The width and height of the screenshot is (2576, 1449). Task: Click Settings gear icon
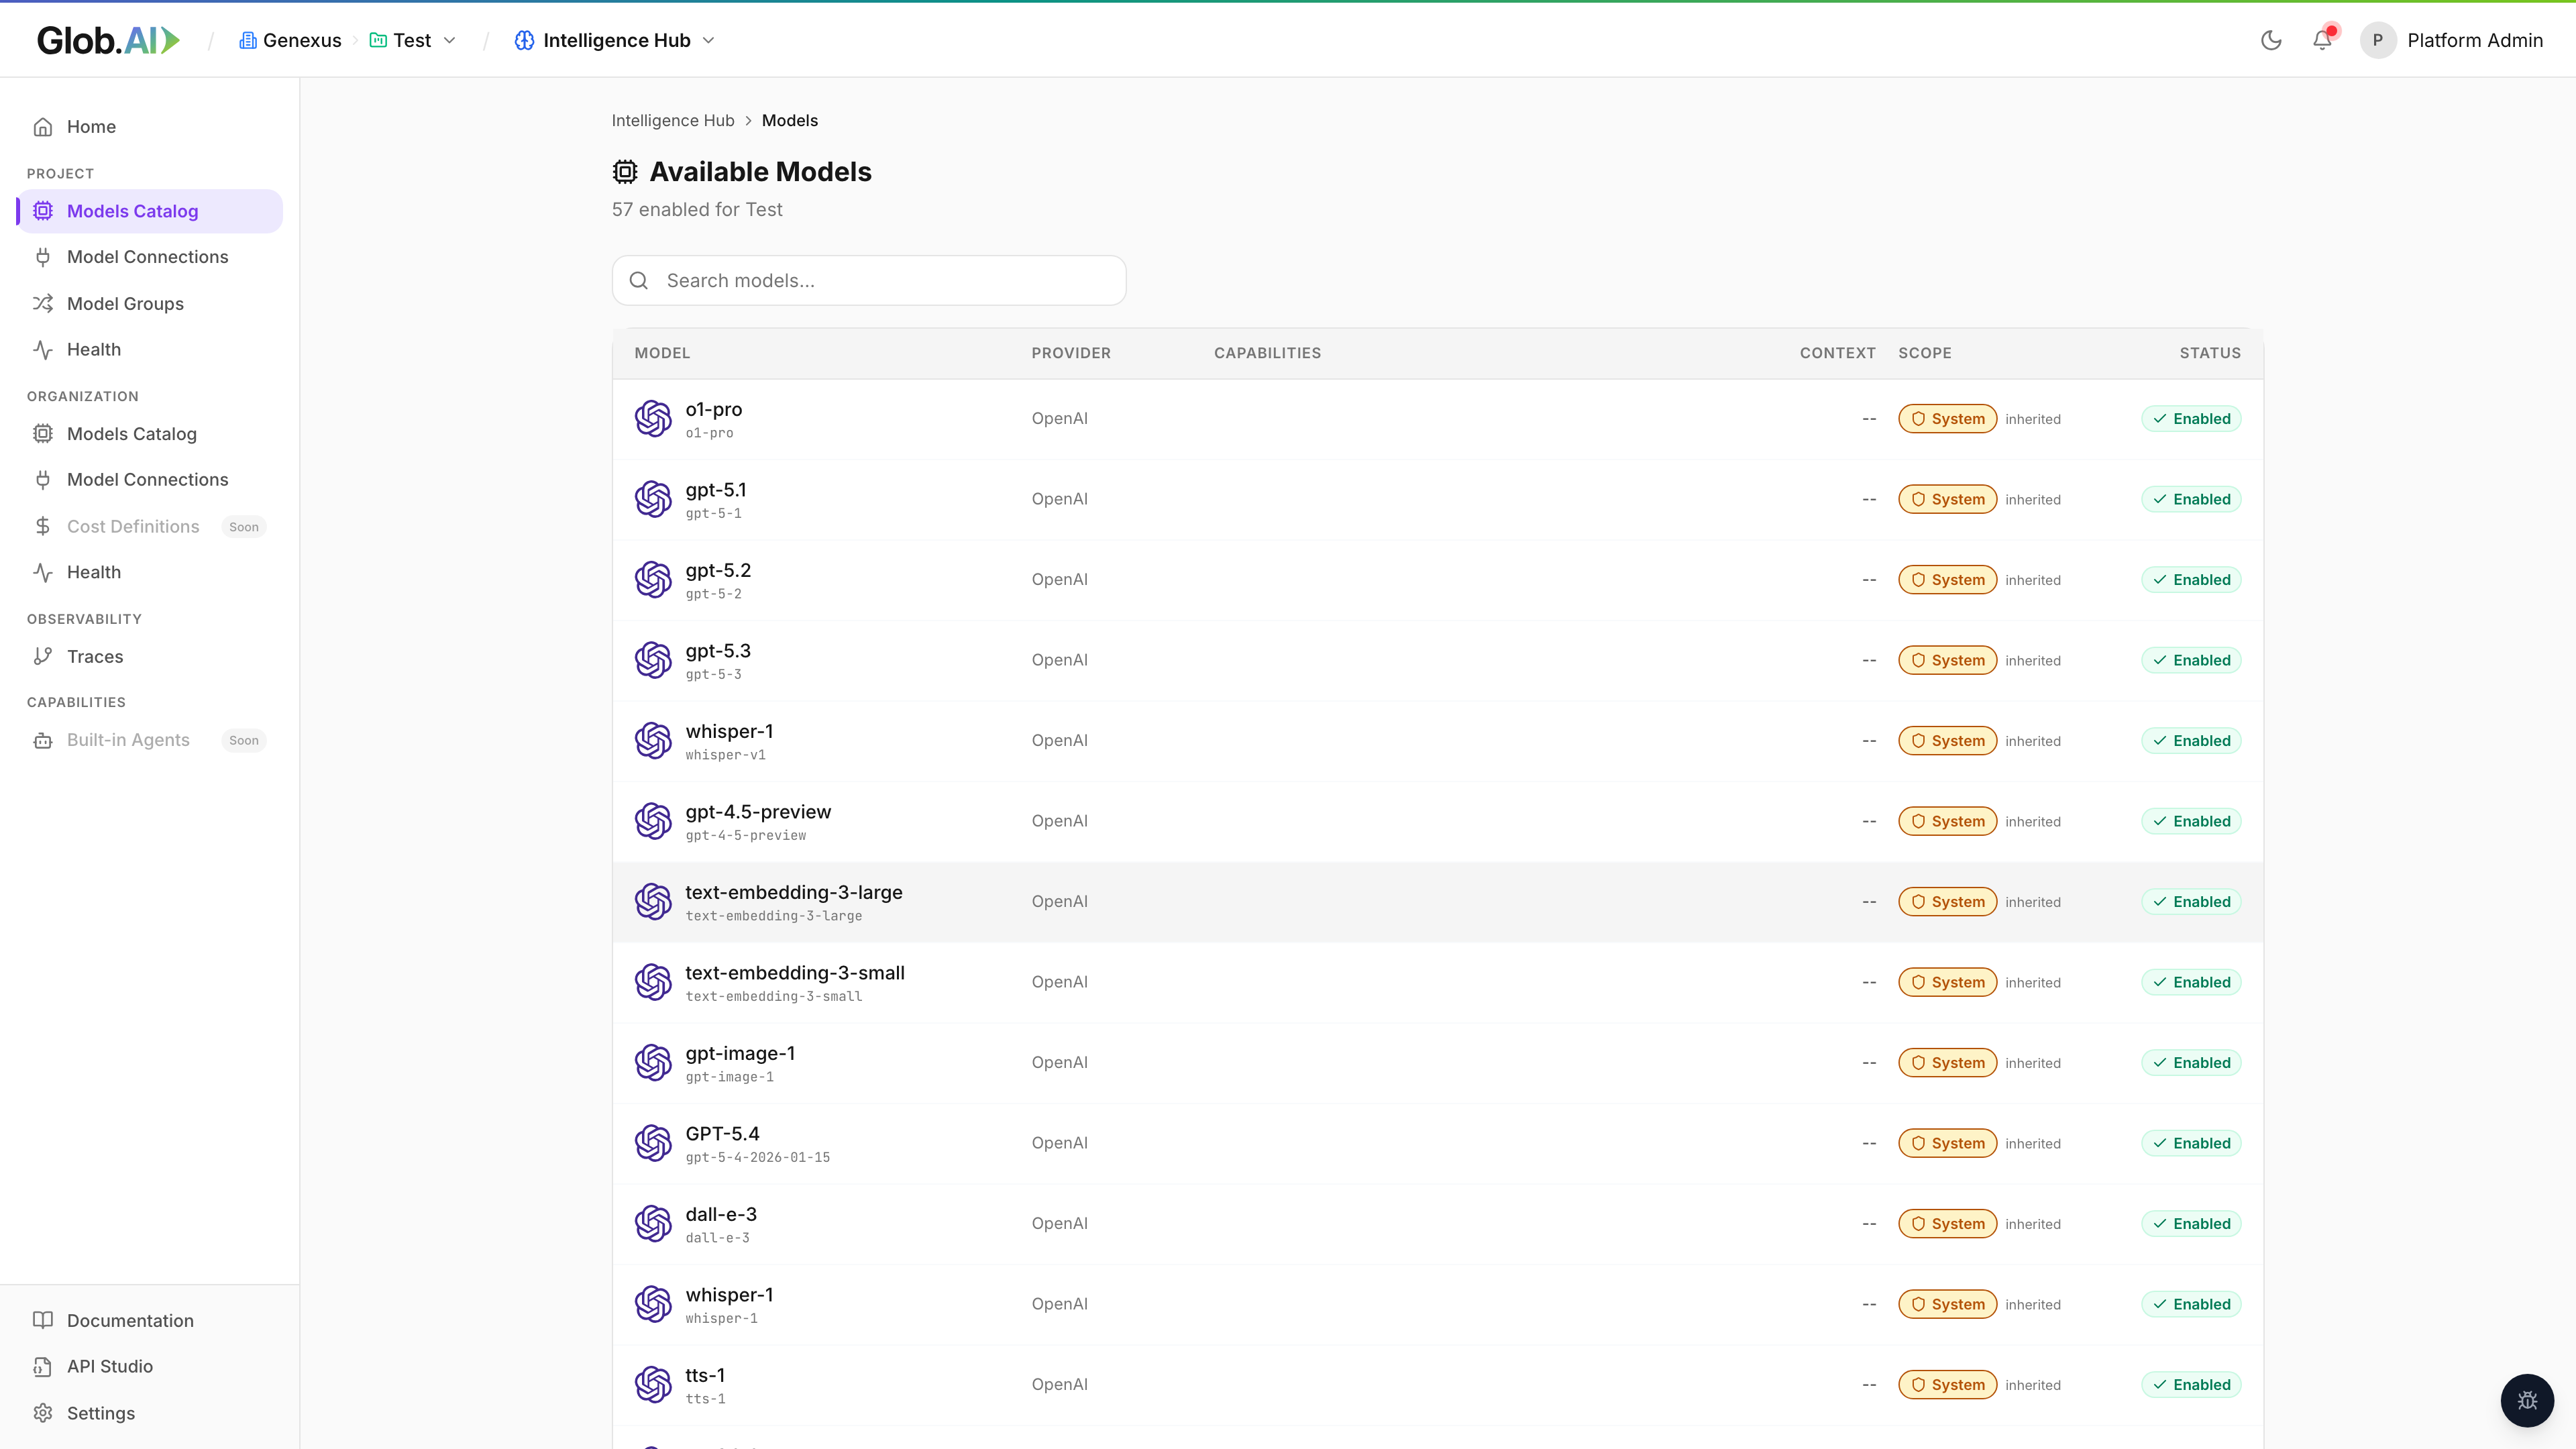point(43,1413)
